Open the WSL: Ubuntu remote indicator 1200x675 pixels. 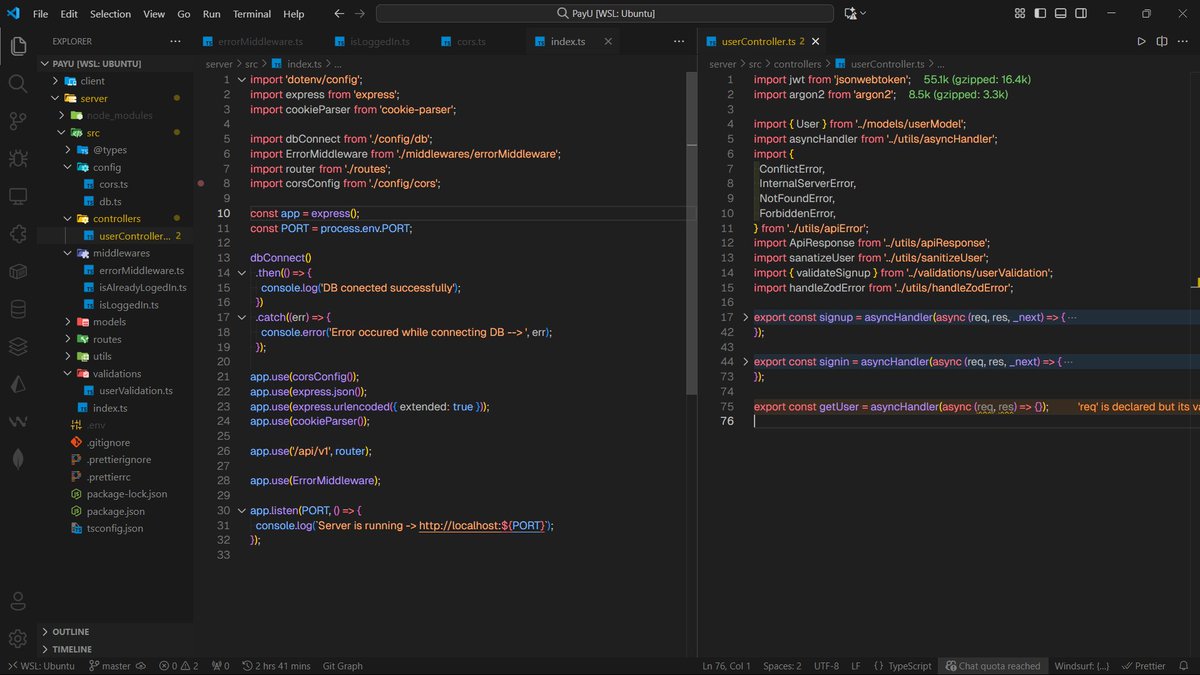click(41, 666)
